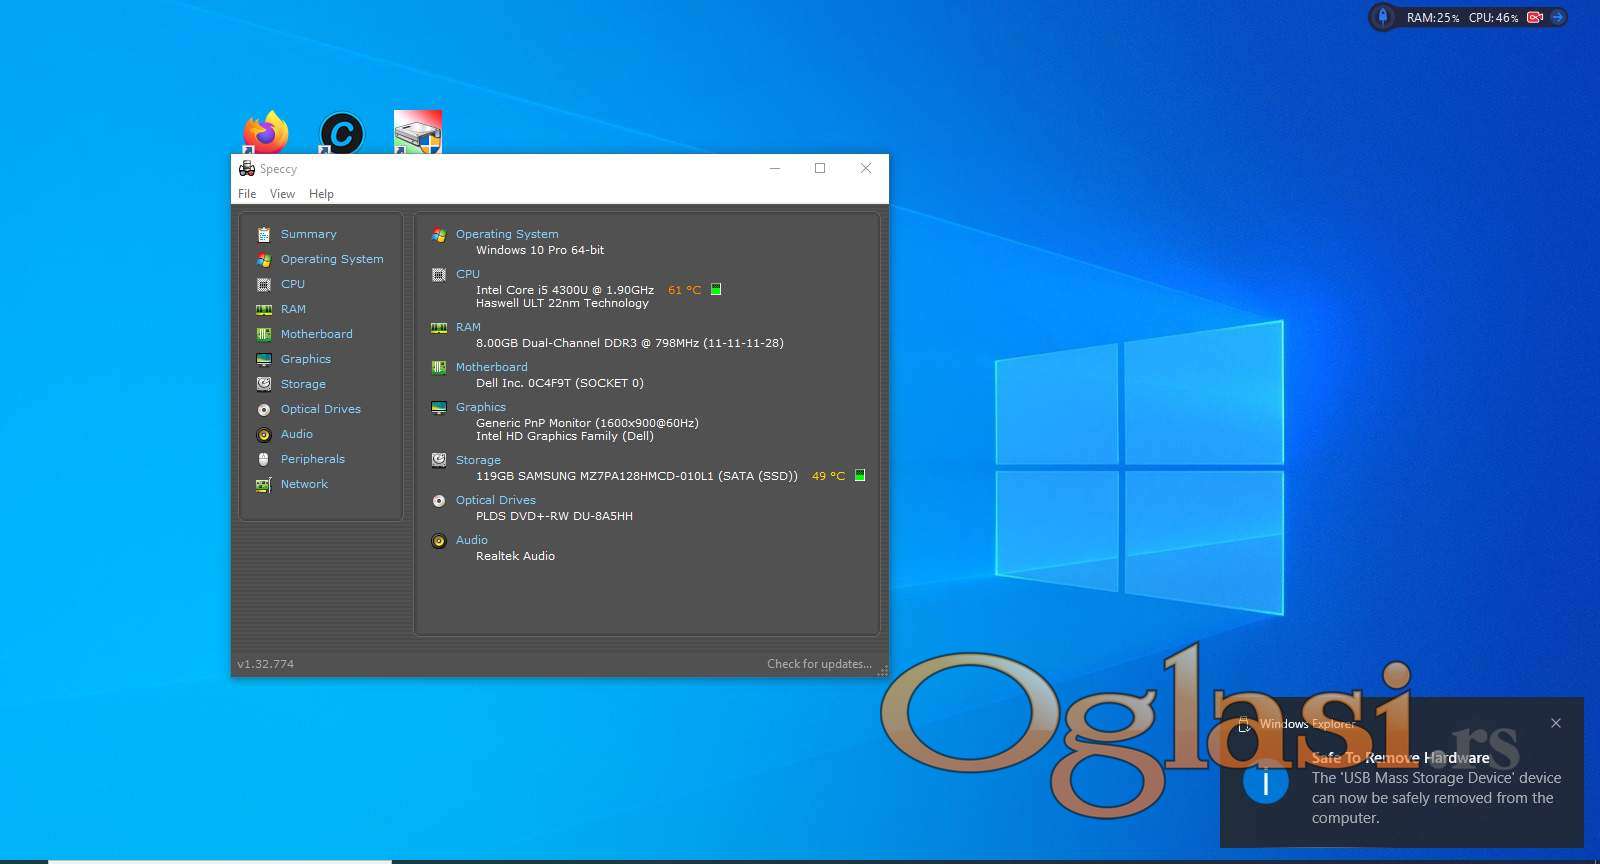Dismiss the Safe To Remove Hardware notification
Viewport: 1600px width, 864px height.
[x=1556, y=723]
